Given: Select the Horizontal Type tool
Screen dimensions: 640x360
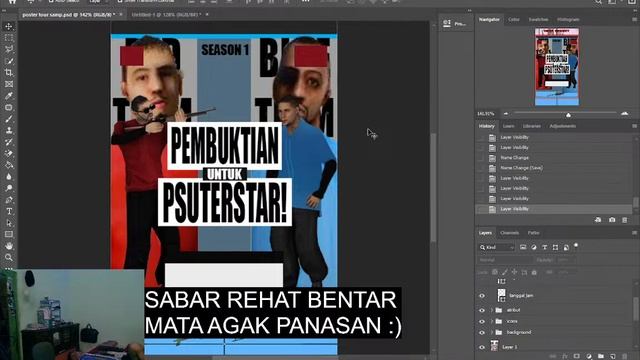Looking at the screenshot, I should tap(9, 211).
